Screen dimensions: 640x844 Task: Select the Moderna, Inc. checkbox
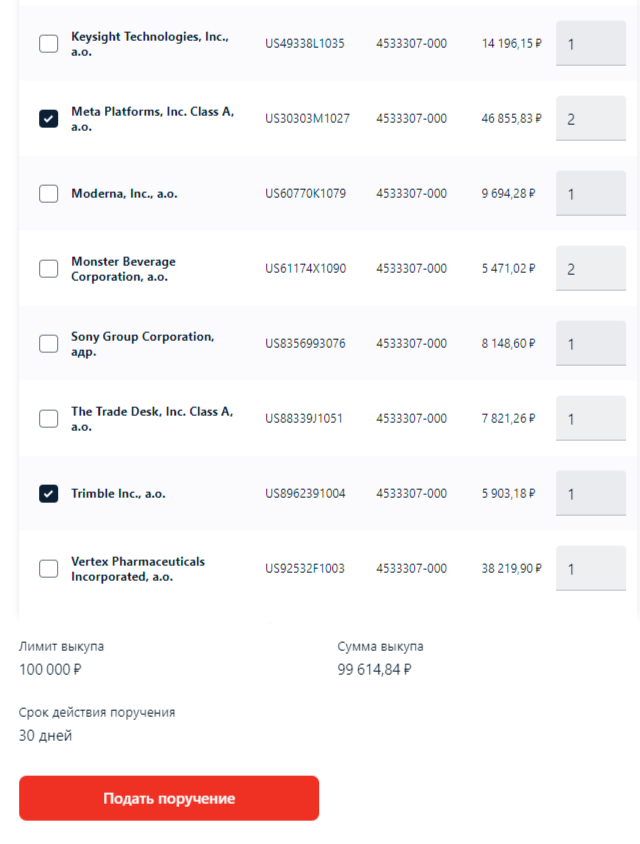coord(48,194)
